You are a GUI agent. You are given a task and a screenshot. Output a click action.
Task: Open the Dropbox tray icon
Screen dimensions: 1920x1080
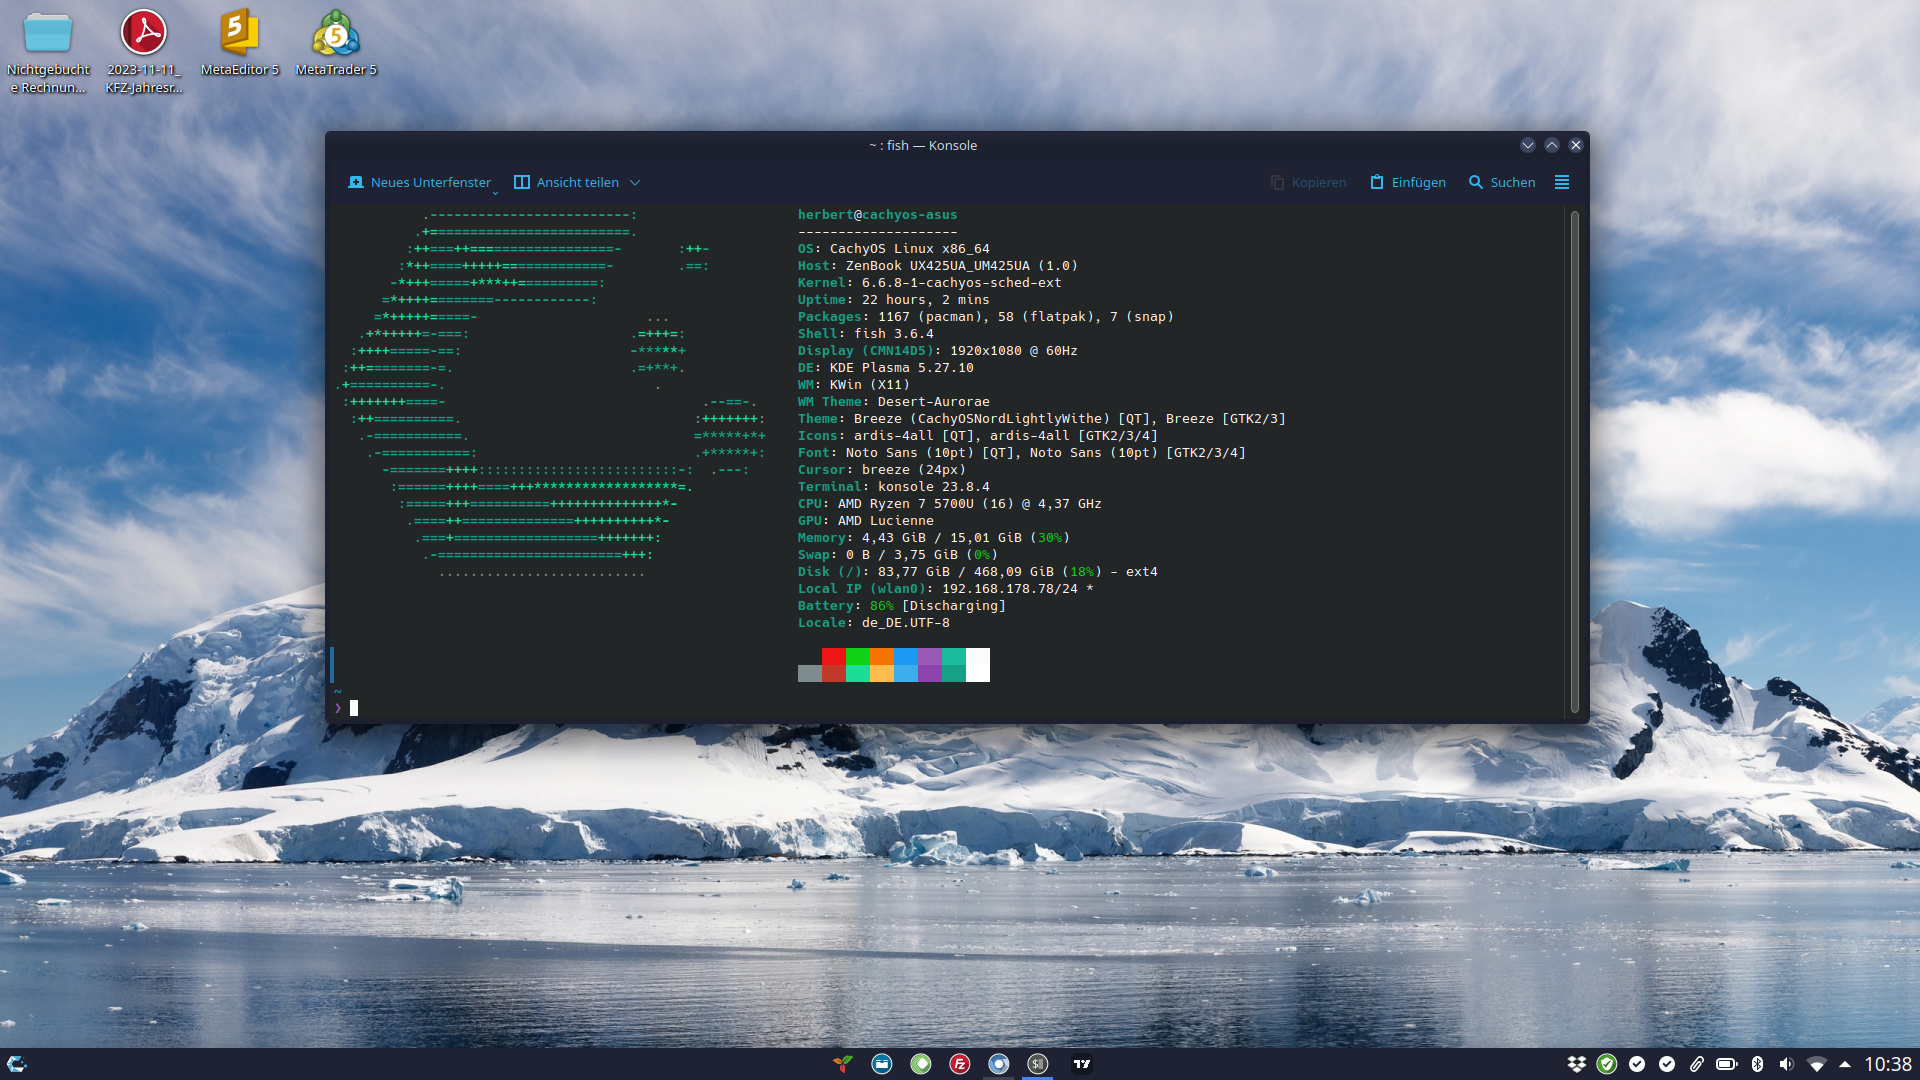[1577, 1064]
